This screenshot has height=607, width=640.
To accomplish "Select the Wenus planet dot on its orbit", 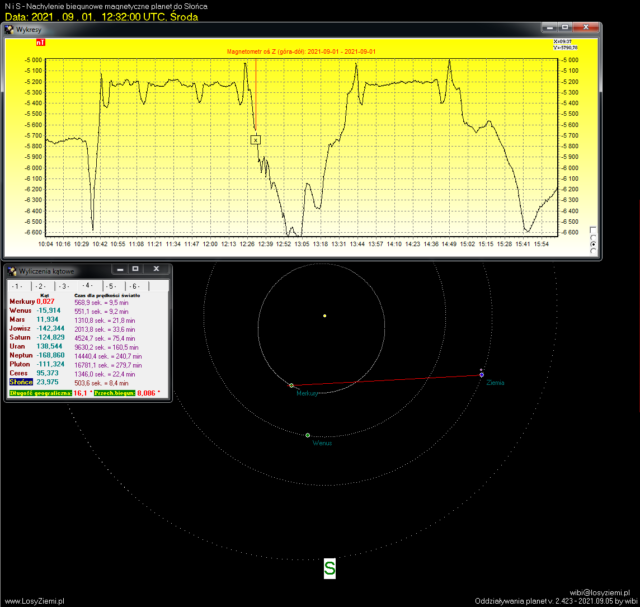I will click(x=308, y=435).
